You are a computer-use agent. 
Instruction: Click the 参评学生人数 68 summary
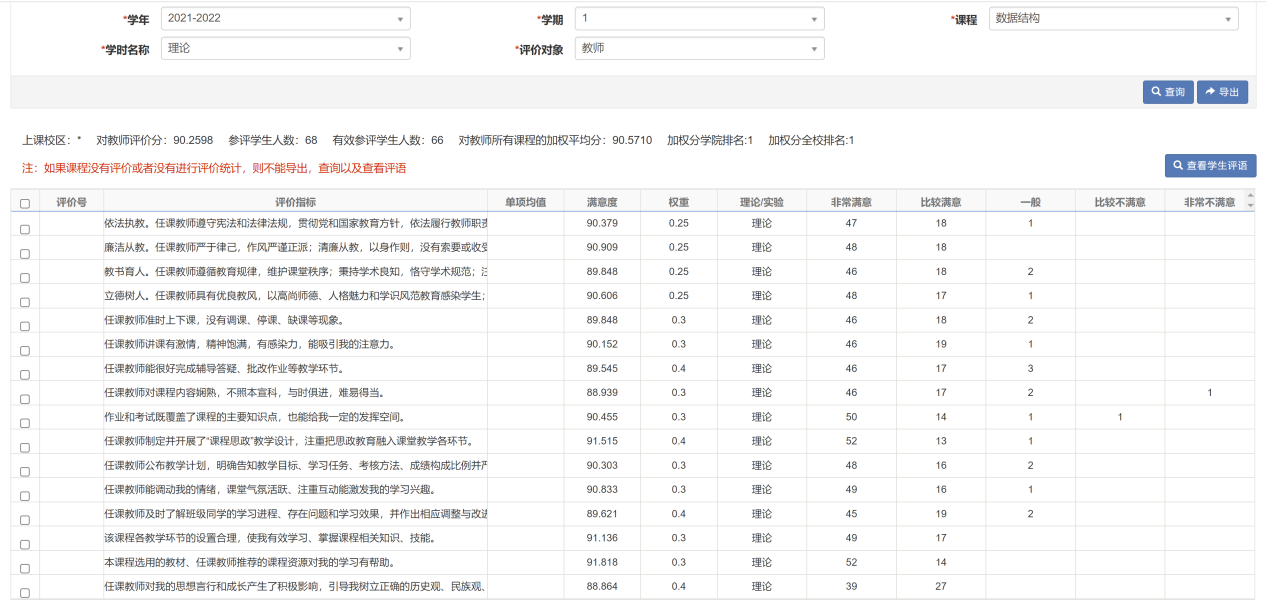coord(273,140)
